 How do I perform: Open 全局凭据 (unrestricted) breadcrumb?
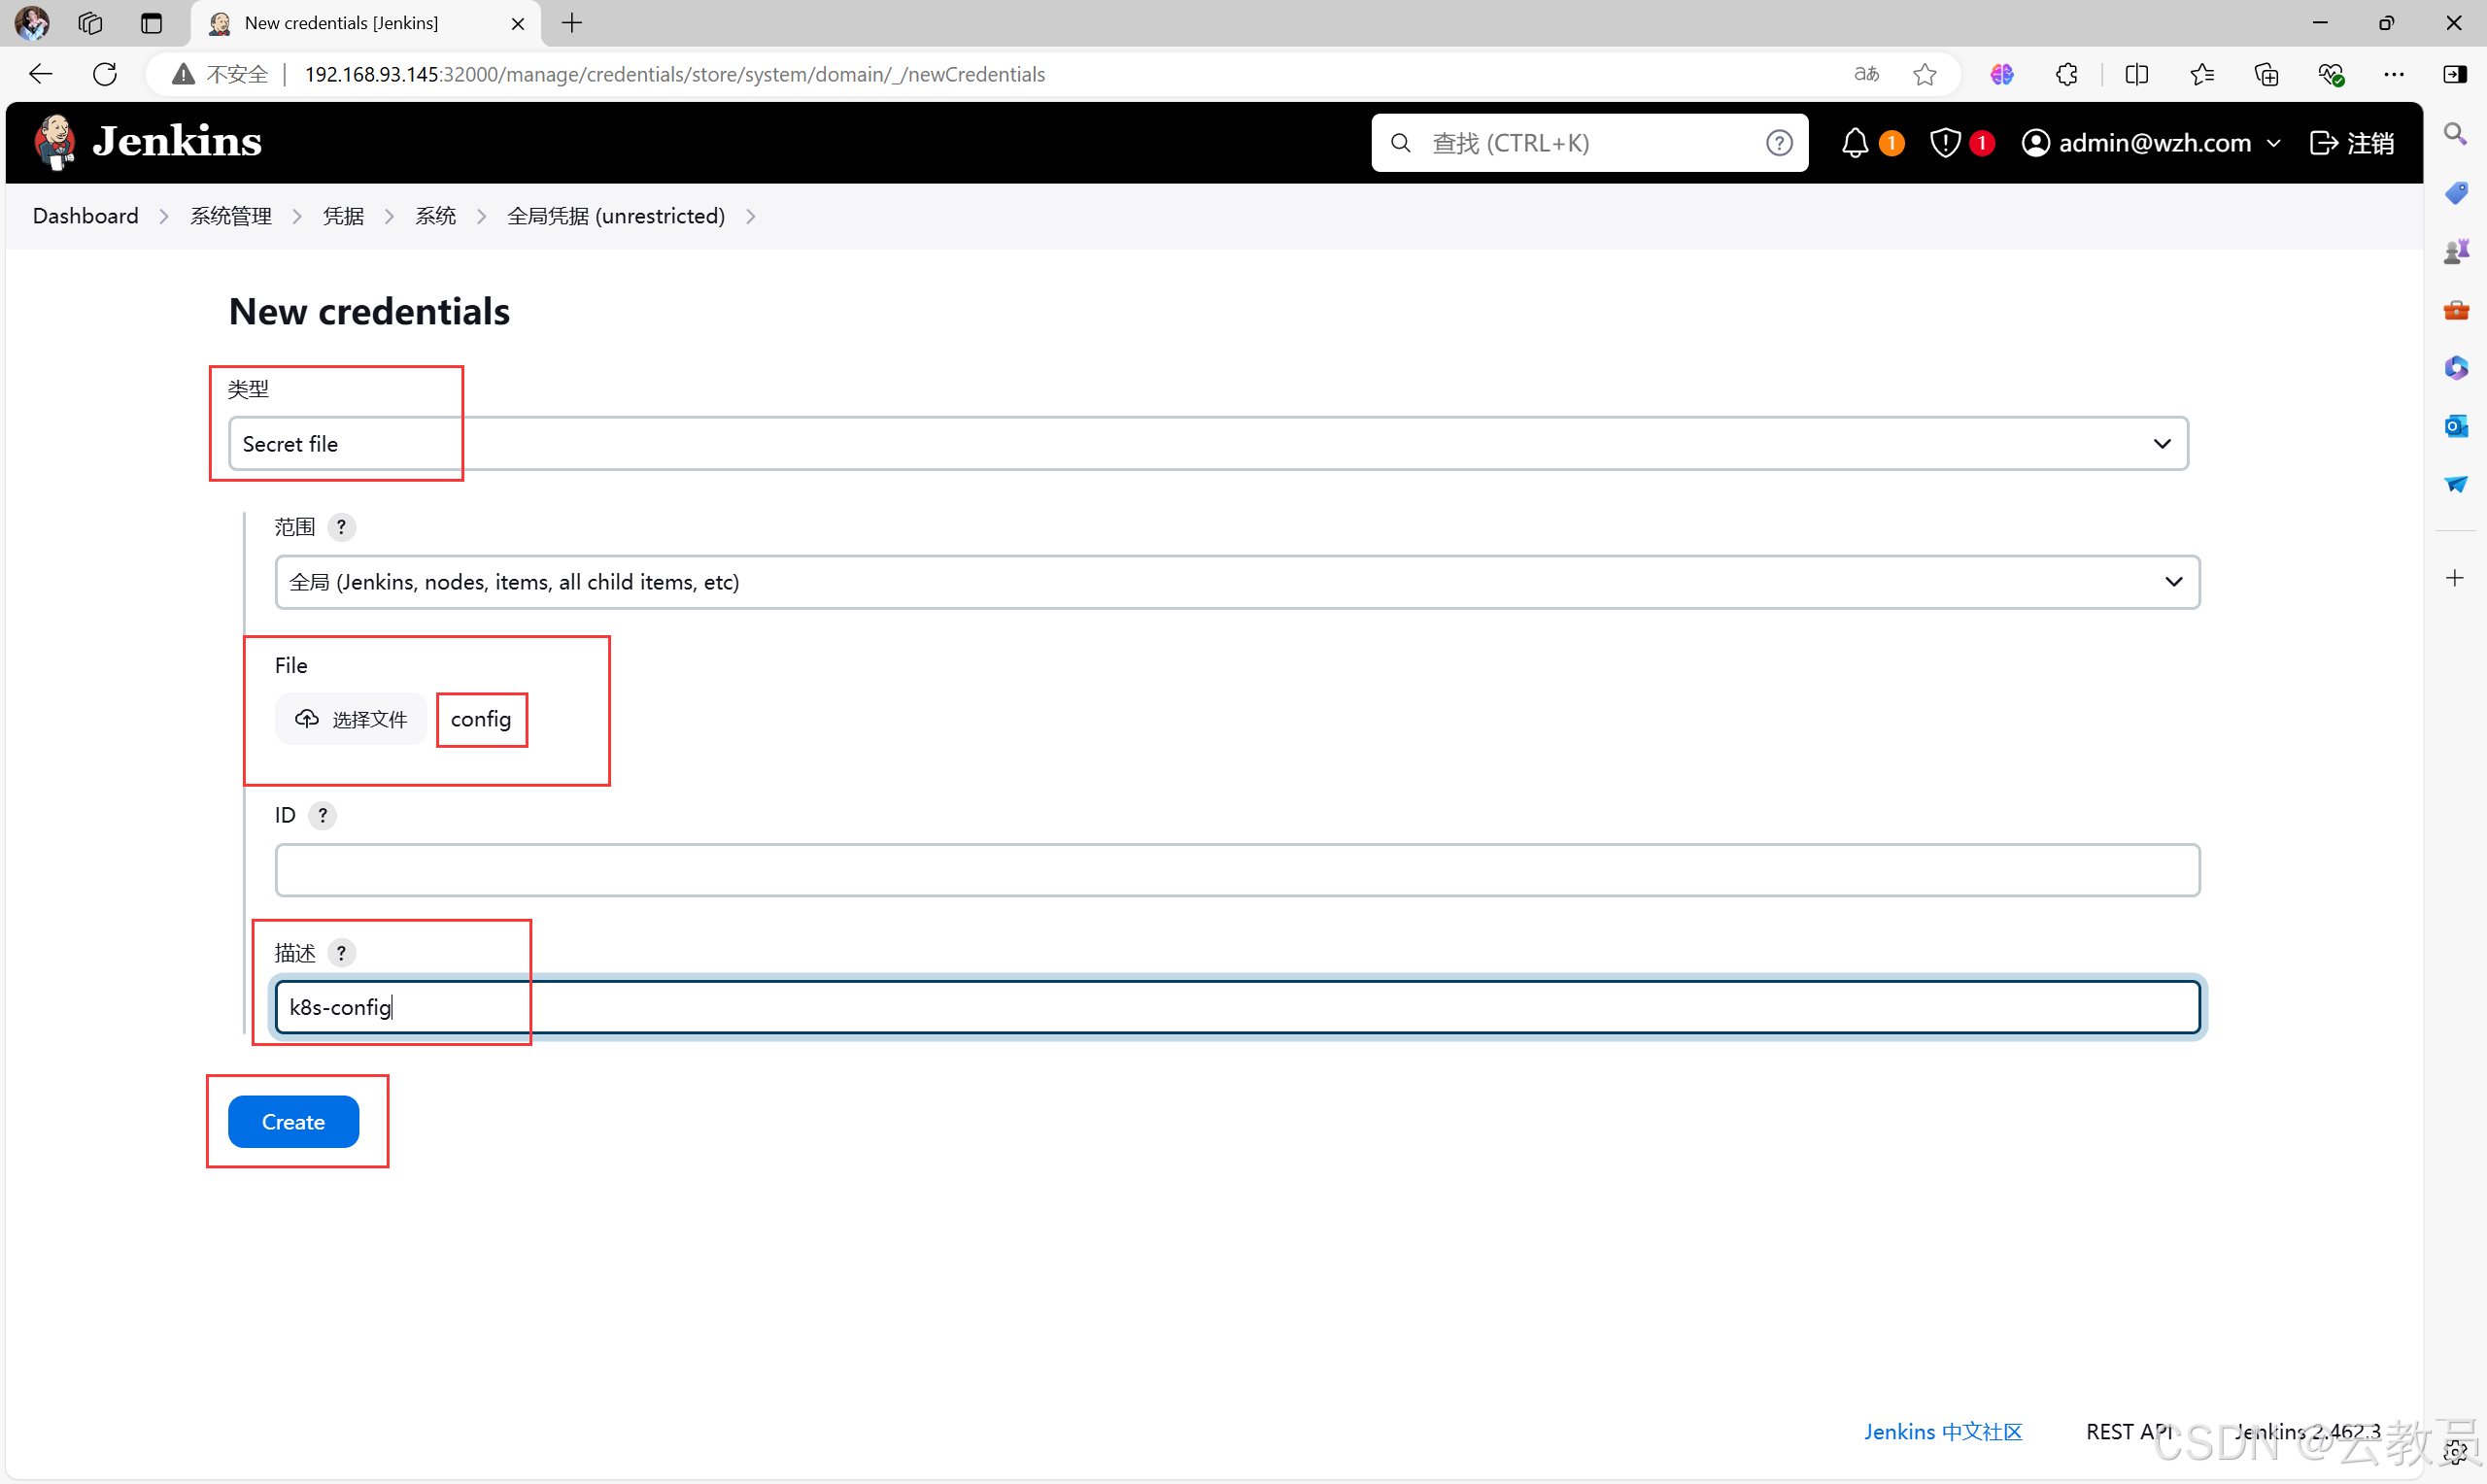(616, 216)
